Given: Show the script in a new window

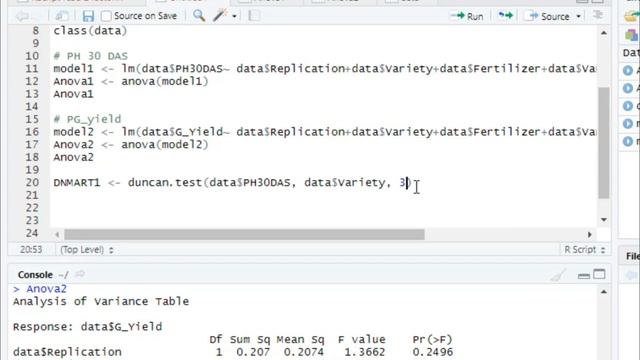Looking at the screenshot, I should [62, 16].
